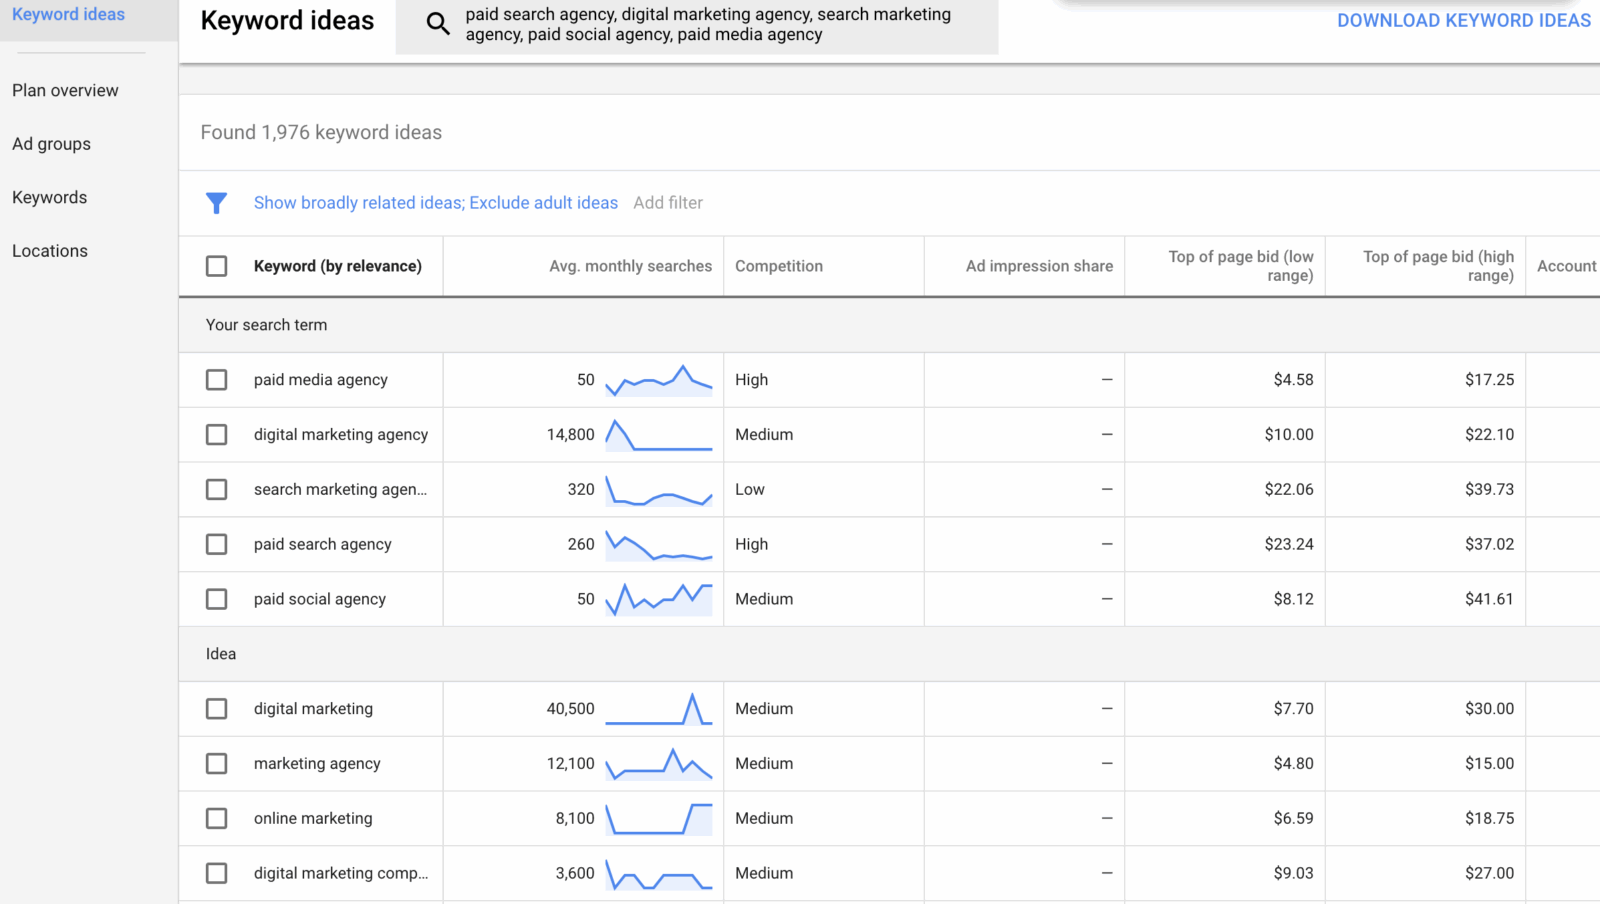Click the digital marketing trend sparkline chart
The width and height of the screenshot is (1600, 904).
point(660,708)
